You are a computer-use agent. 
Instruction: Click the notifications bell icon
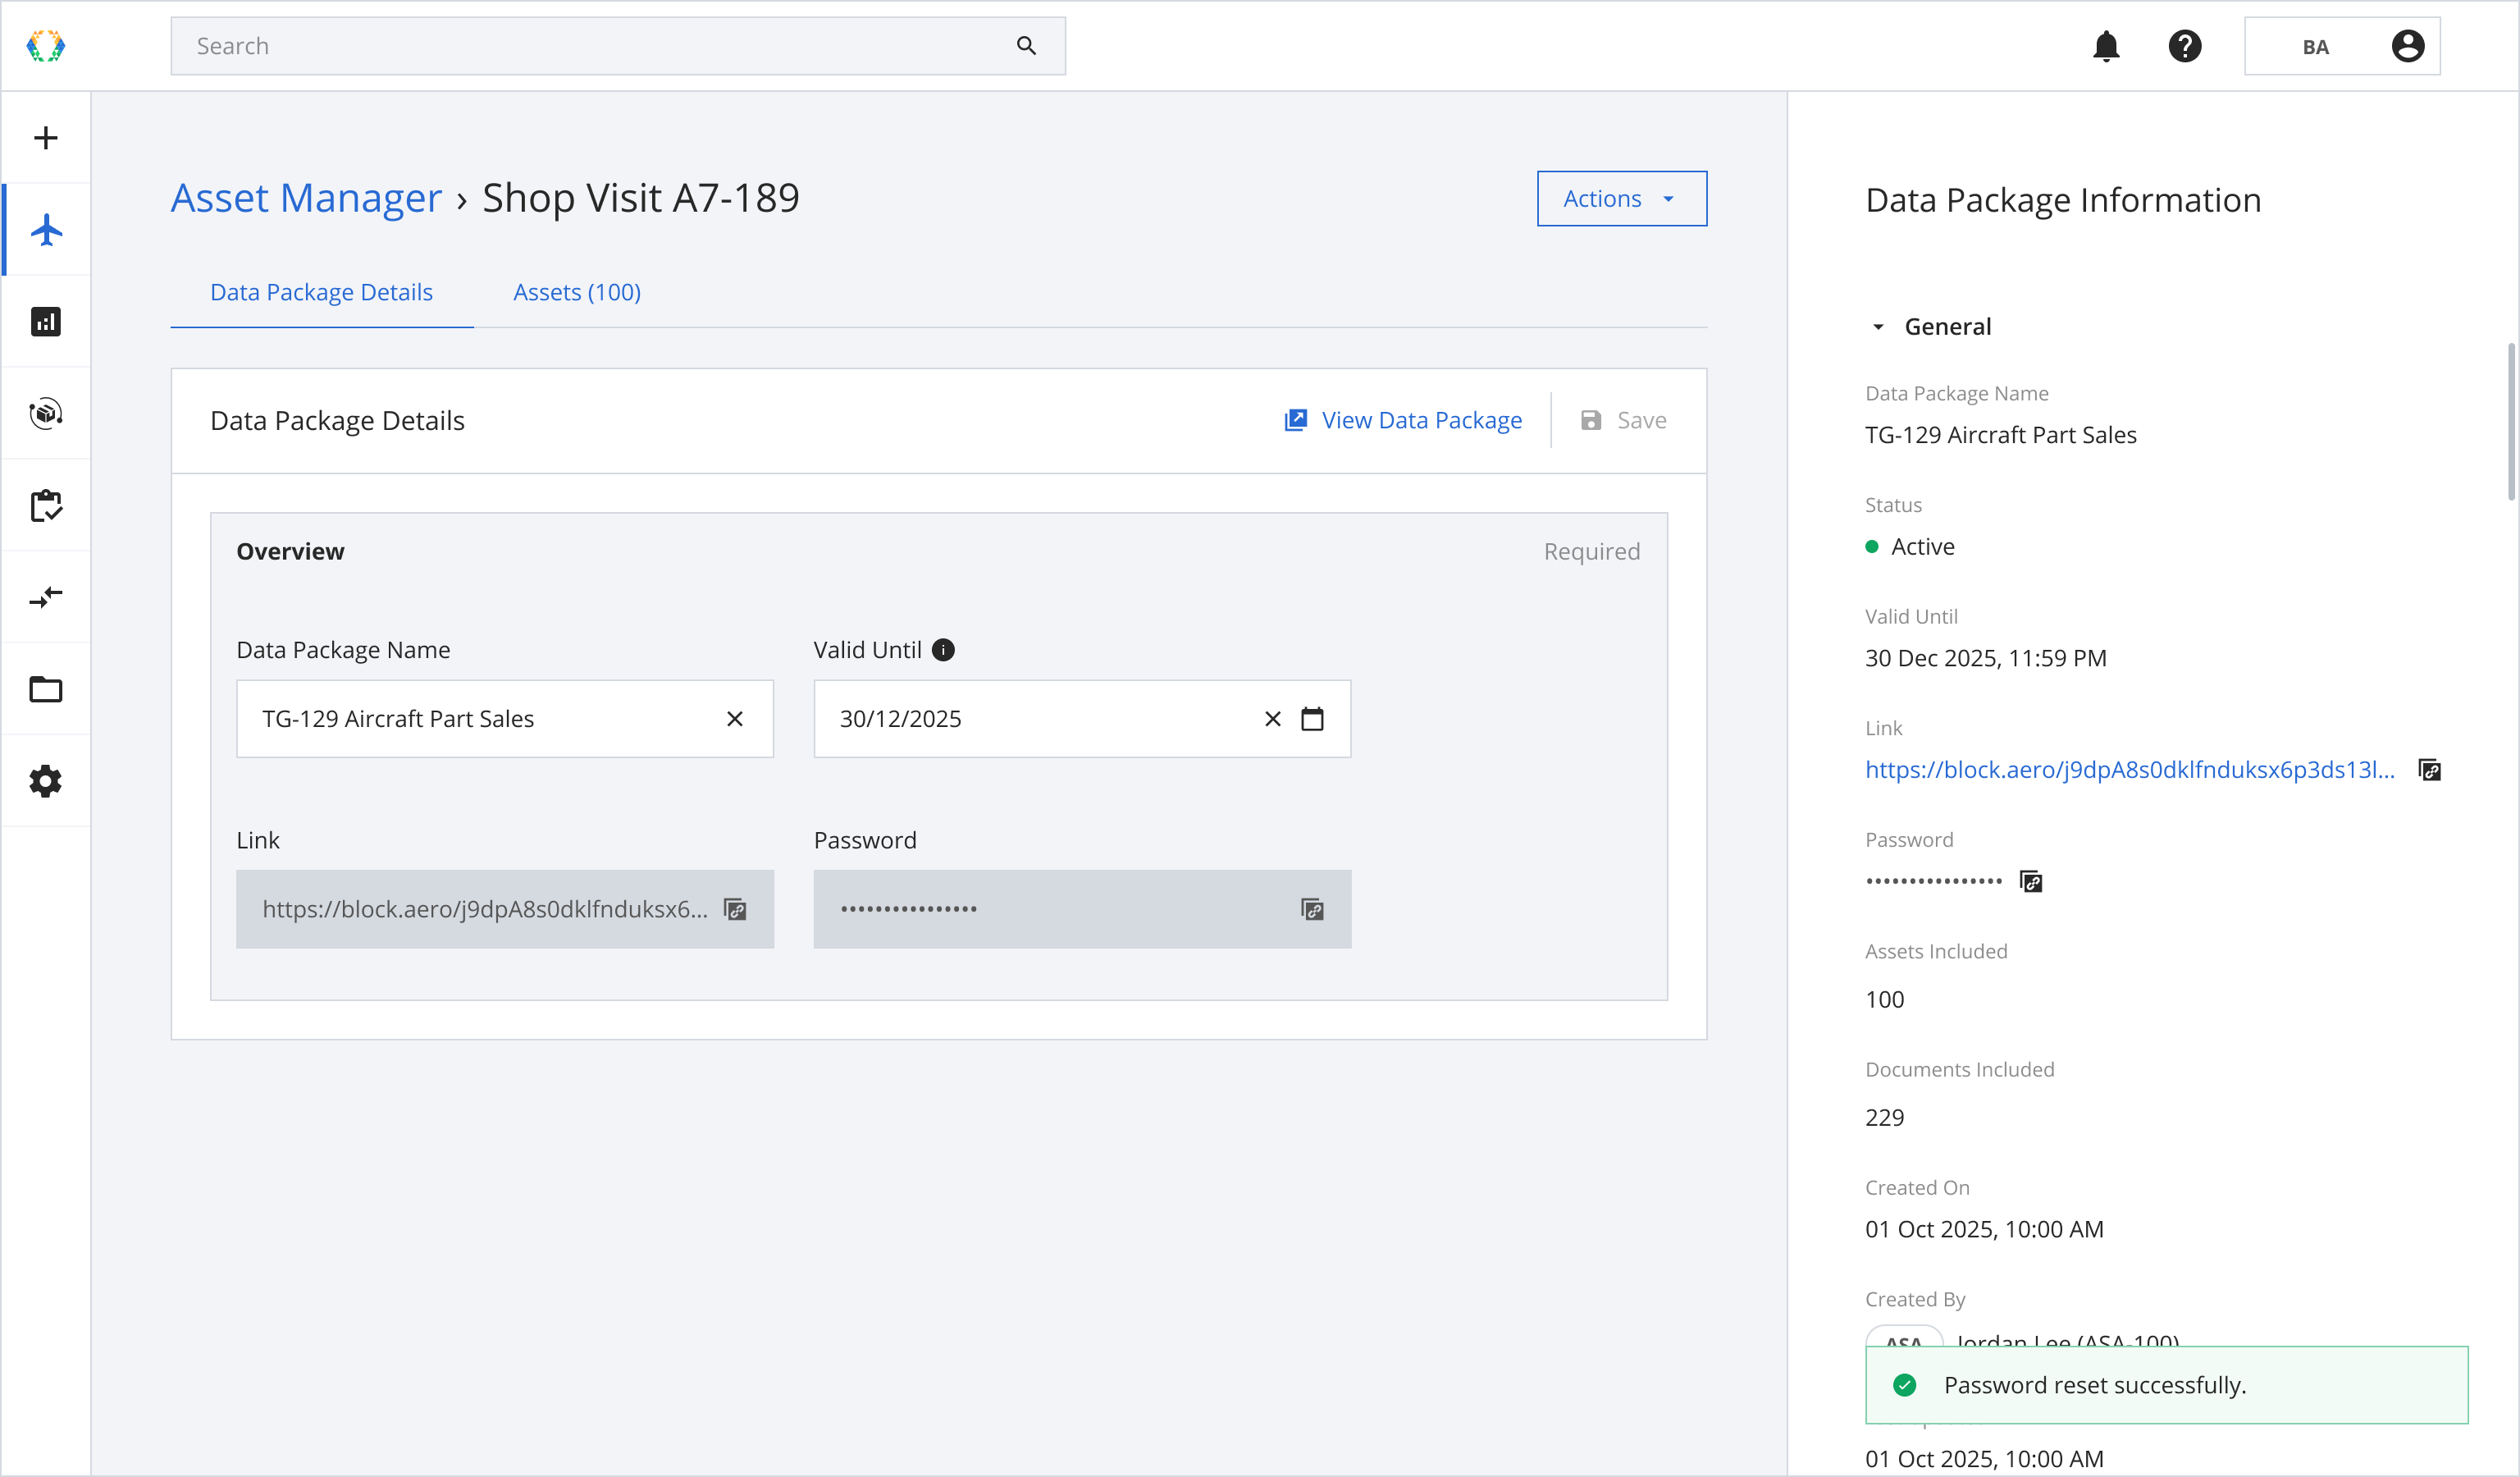[x=2106, y=46]
